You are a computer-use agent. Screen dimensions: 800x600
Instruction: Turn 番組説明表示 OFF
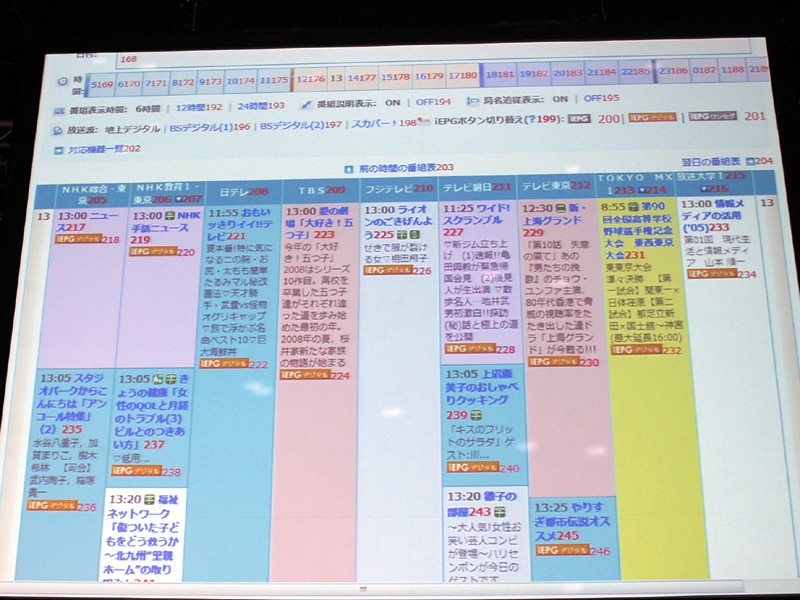click(424, 102)
